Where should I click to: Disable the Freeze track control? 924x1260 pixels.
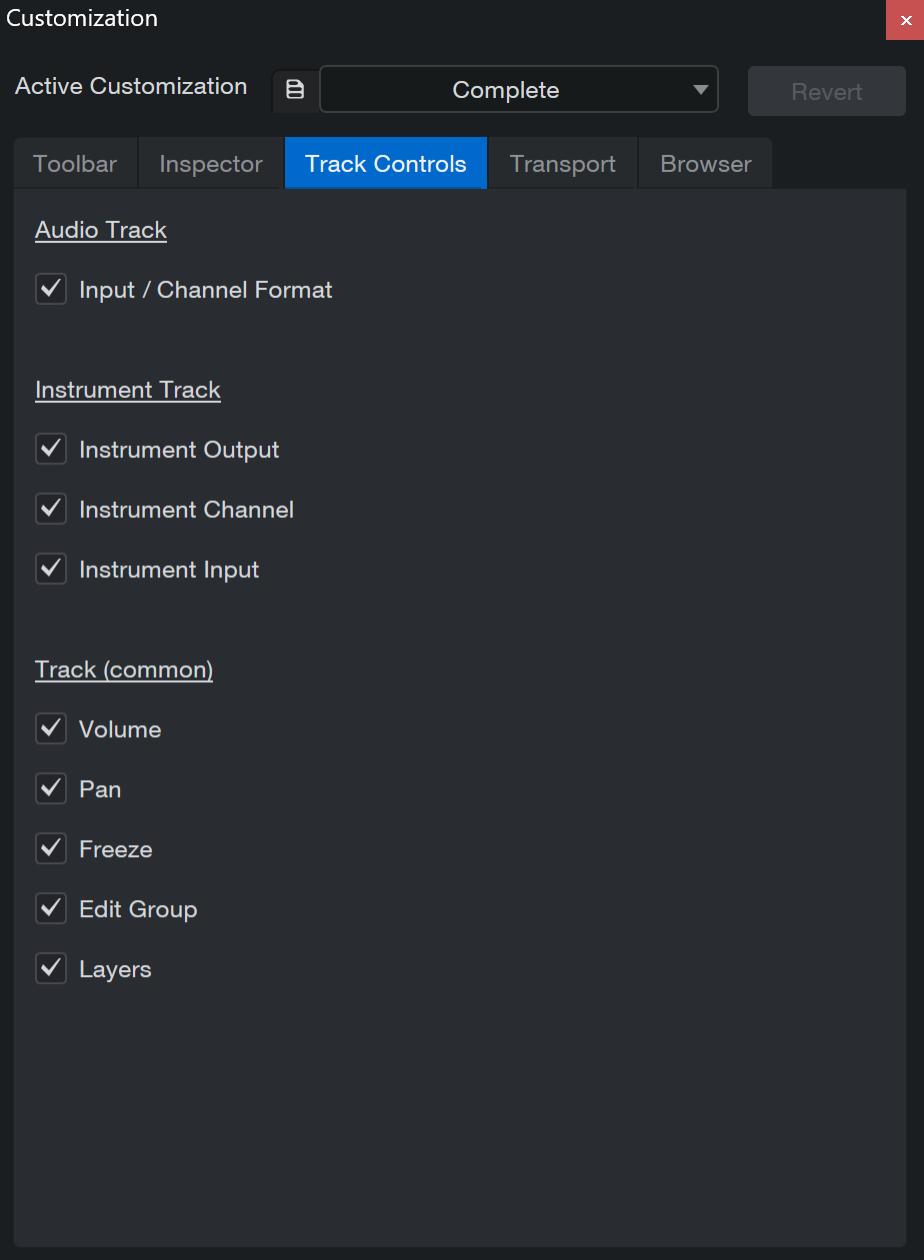(51, 850)
